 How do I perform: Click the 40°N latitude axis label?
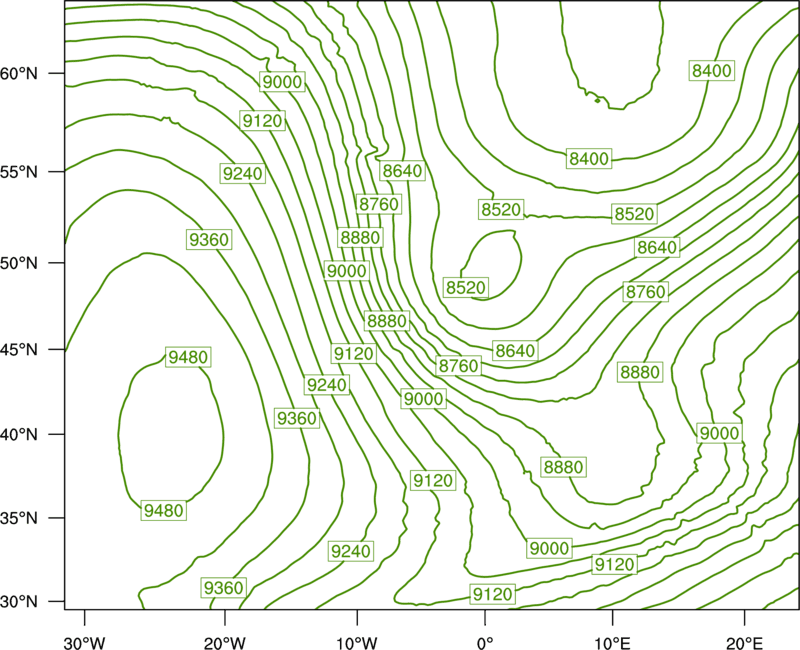pyautogui.click(x=19, y=435)
